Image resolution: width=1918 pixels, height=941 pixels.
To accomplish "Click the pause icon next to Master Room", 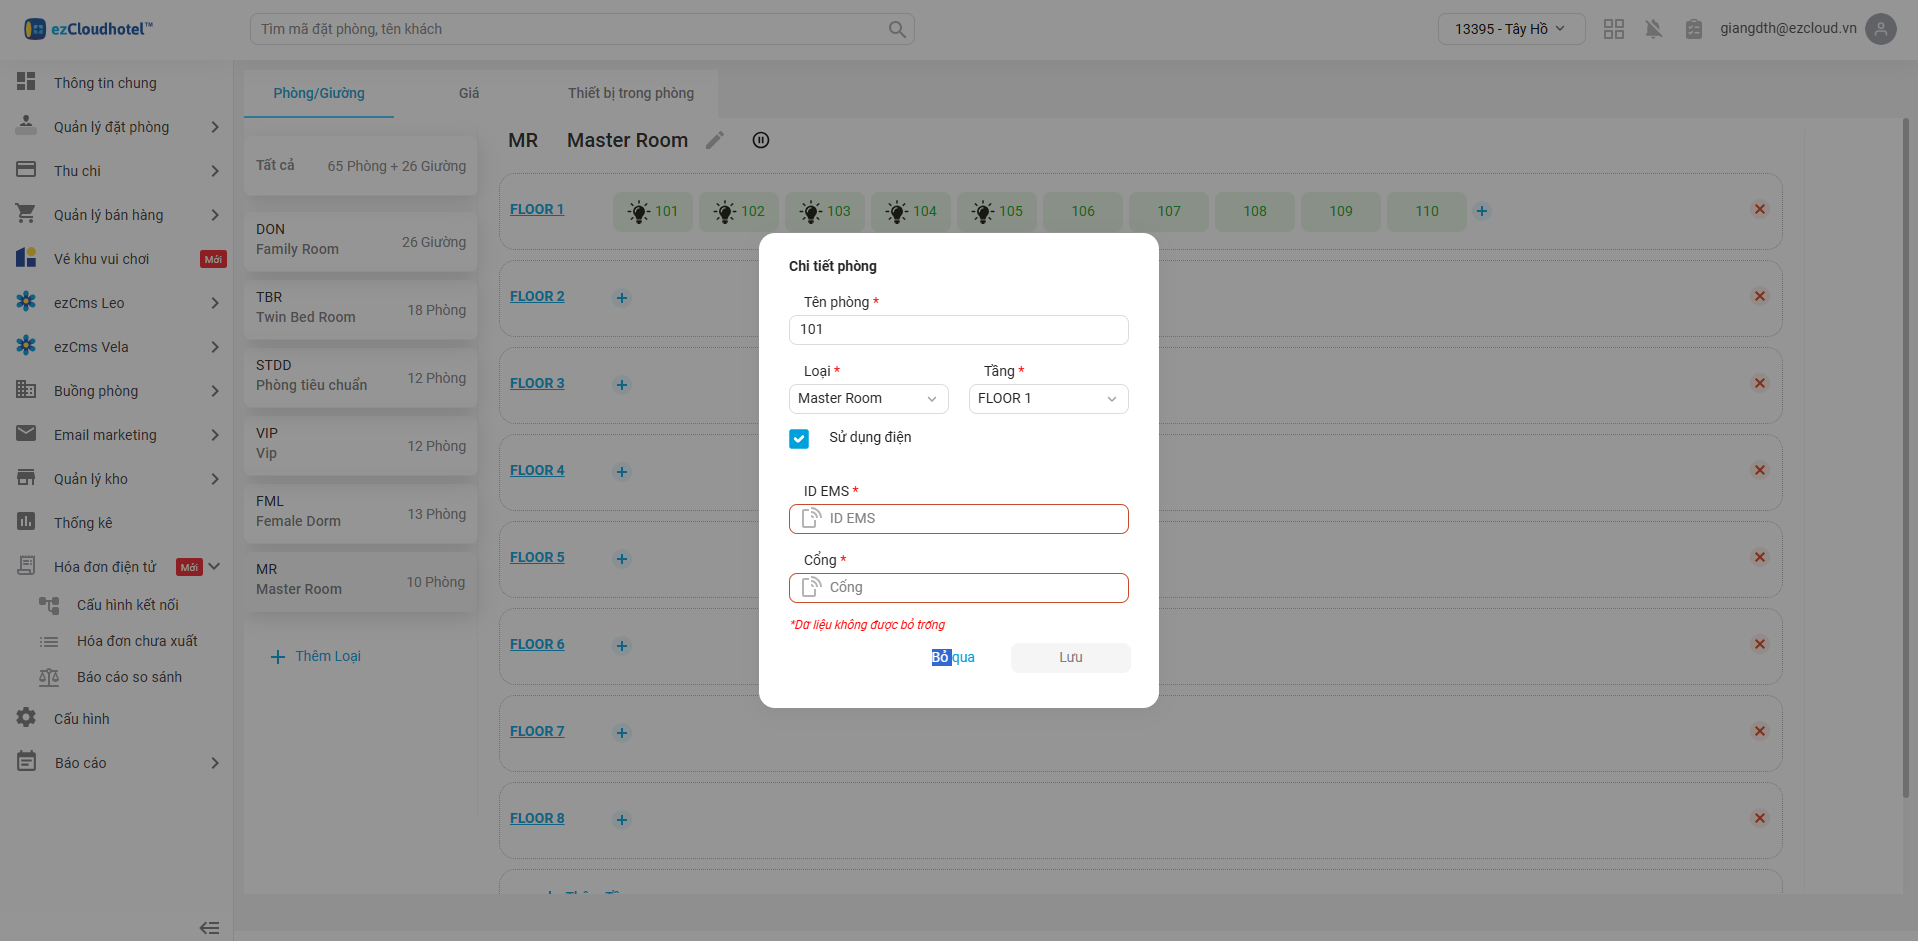I will click(761, 141).
